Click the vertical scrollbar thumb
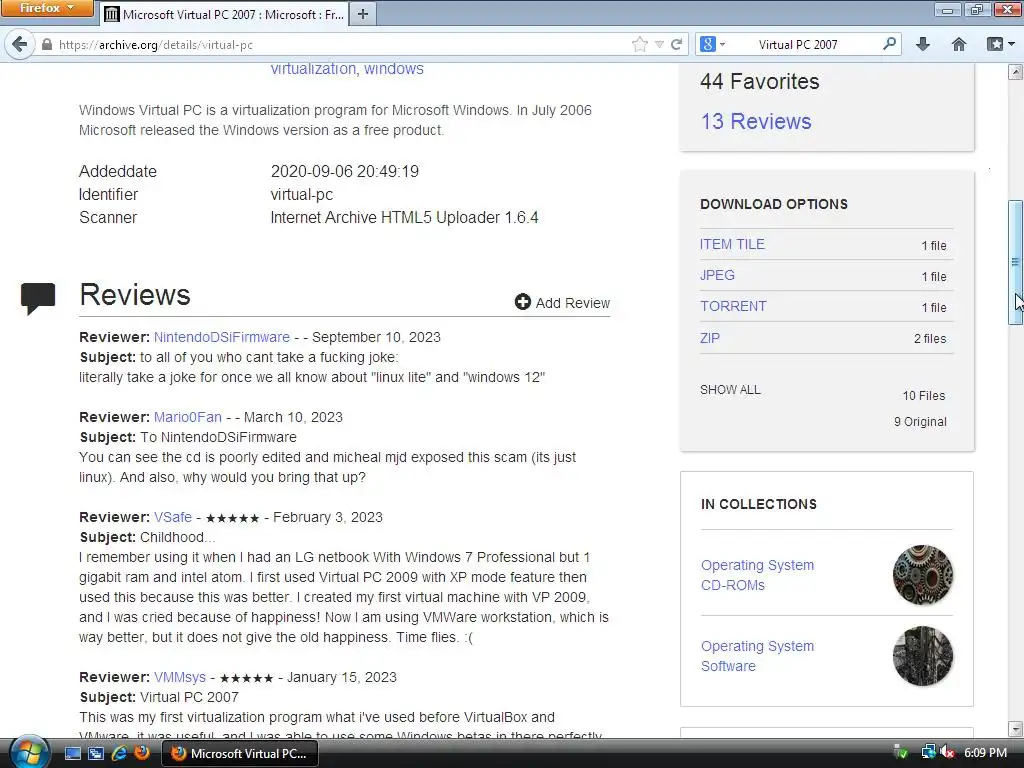This screenshot has width=1024, height=768. point(1015,263)
